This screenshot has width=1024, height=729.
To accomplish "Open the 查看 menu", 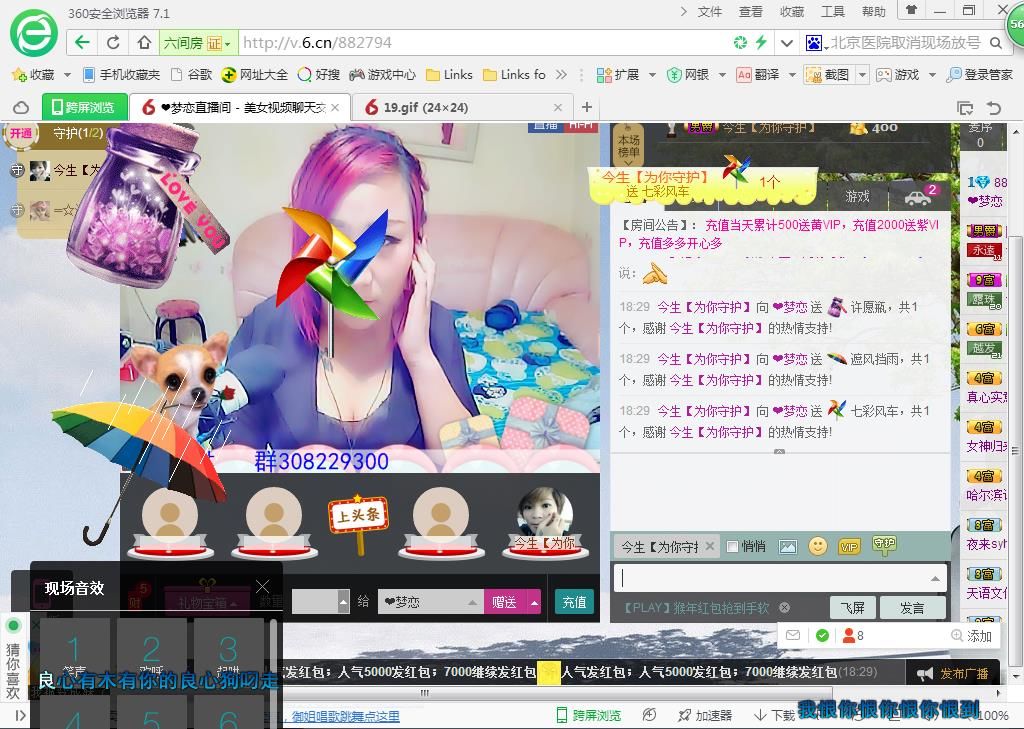I will point(750,11).
